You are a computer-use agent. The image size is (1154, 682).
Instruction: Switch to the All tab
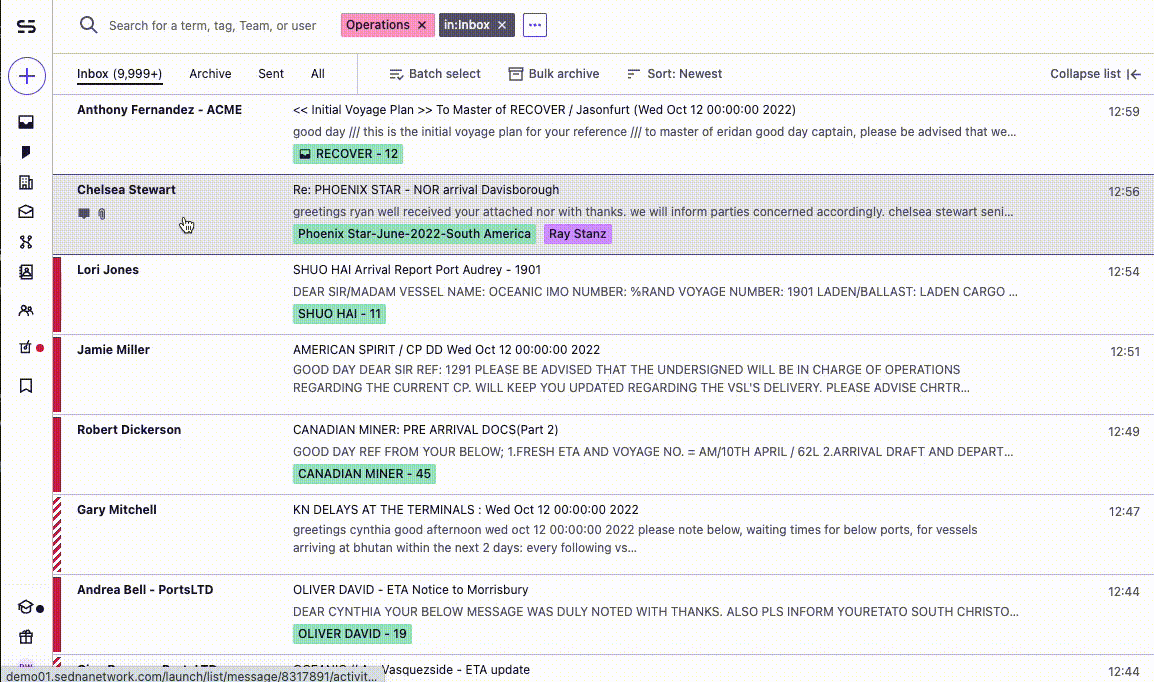coord(317,74)
